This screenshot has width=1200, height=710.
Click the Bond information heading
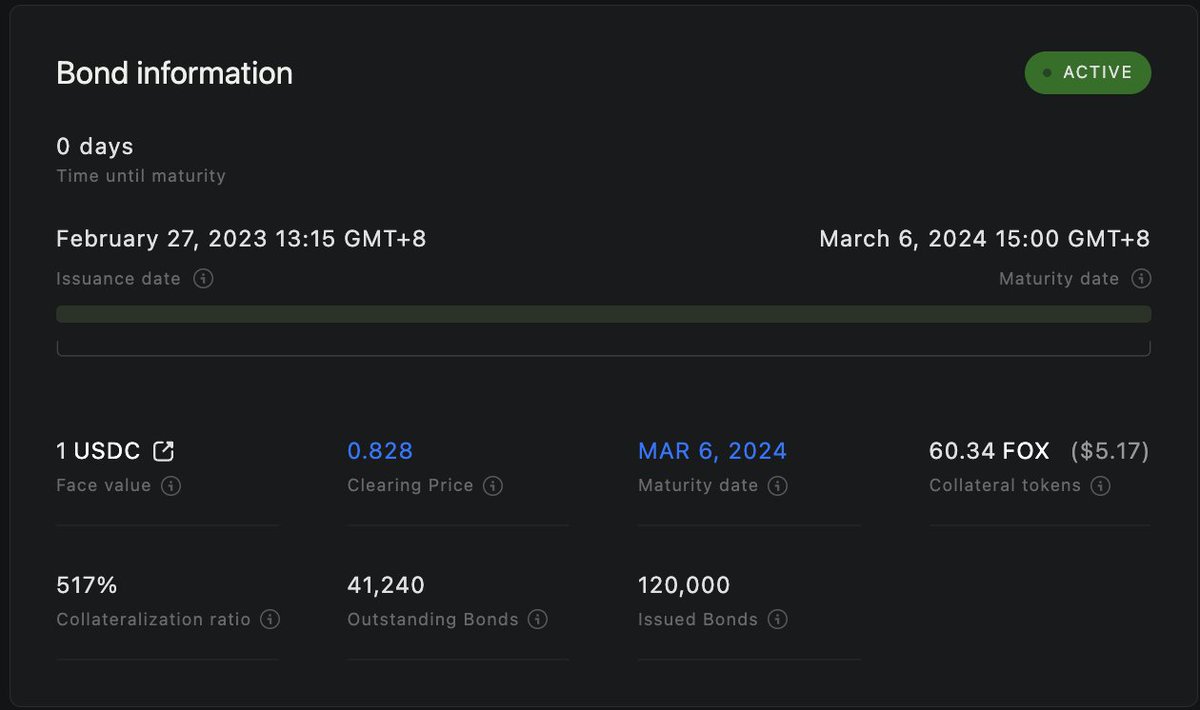(x=174, y=73)
